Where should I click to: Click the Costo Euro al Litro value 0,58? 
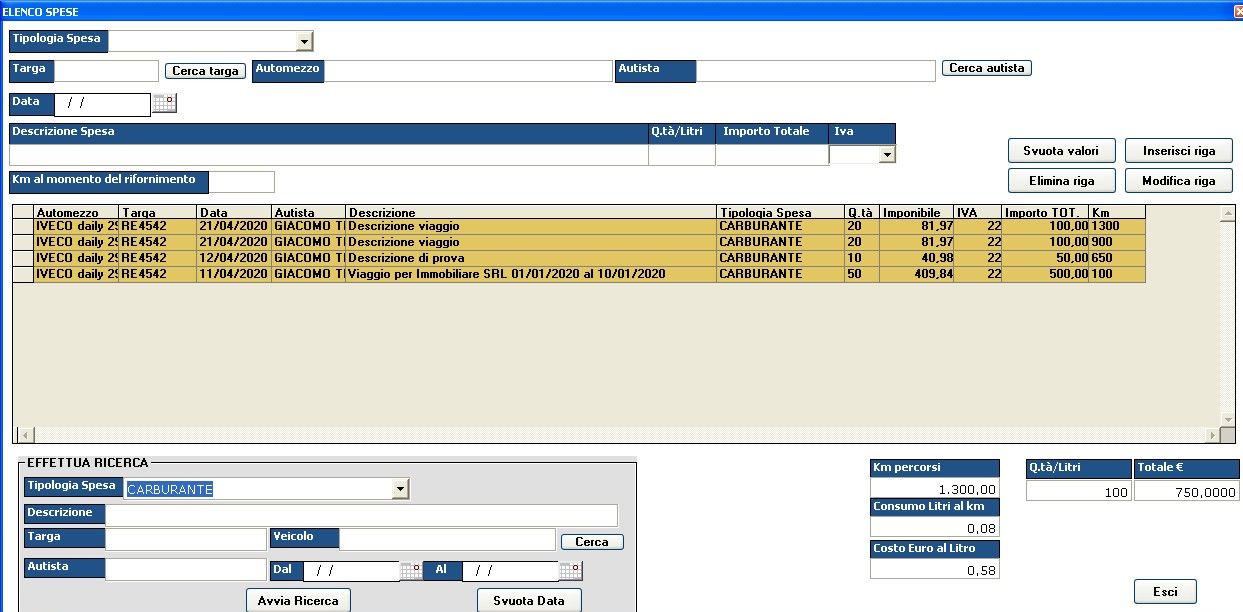[935, 570]
